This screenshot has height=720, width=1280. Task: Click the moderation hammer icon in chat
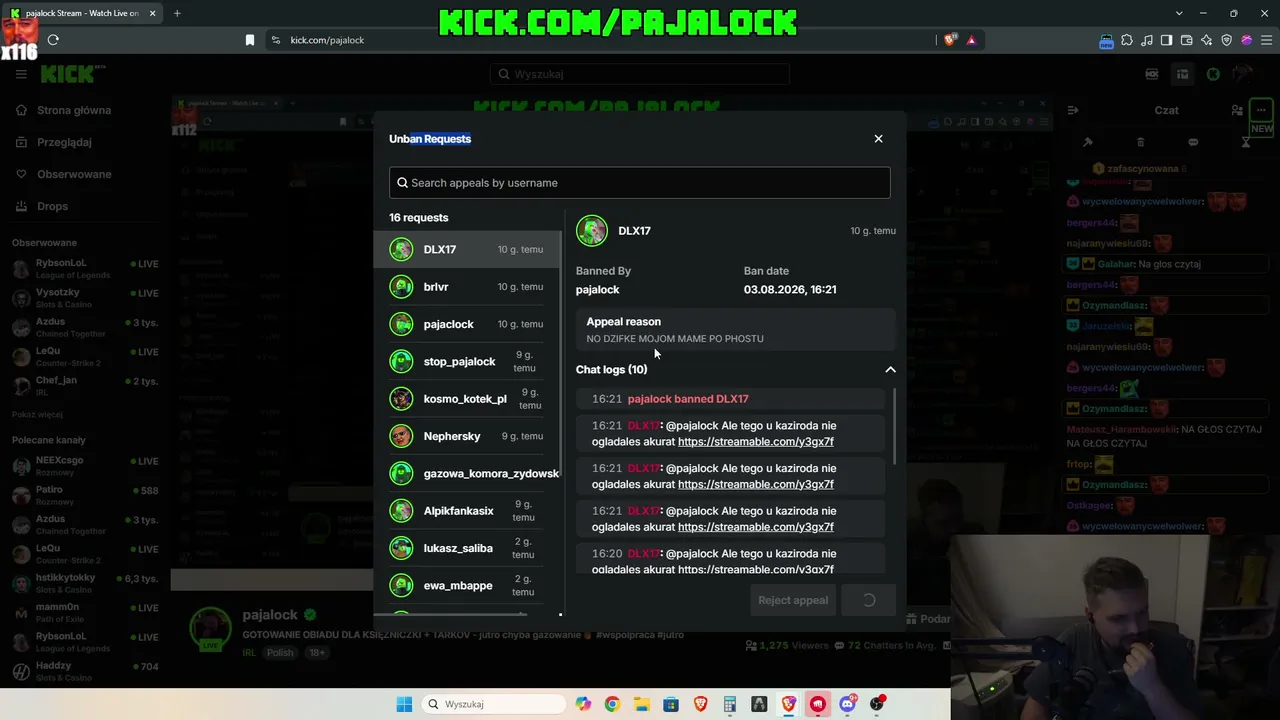pyautogui.click(x=1088, y=142)
